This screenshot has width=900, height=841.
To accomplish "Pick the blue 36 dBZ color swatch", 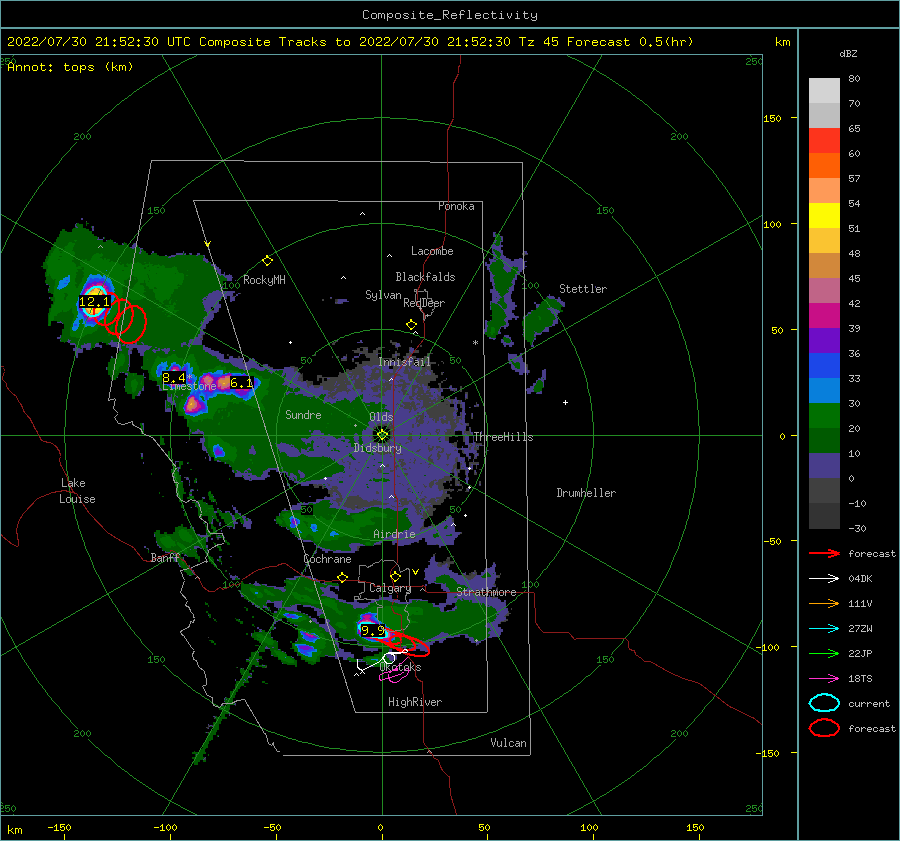I will 824,365.
